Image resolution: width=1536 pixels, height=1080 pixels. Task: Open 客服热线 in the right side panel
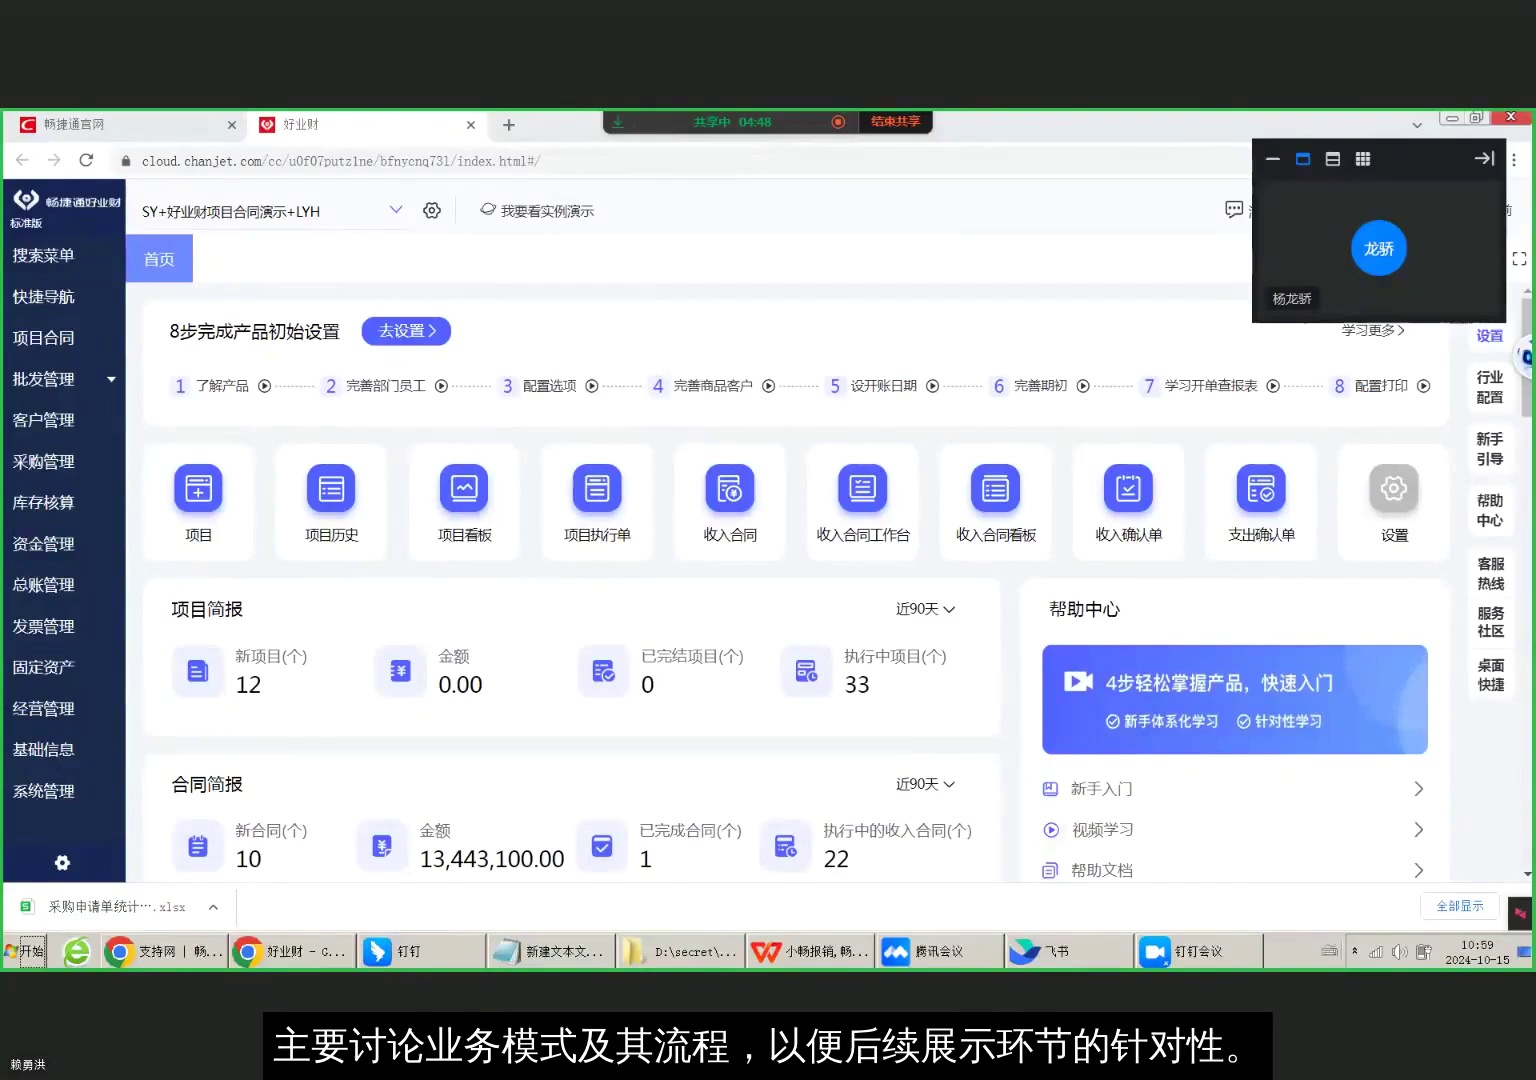[1489, 572]
